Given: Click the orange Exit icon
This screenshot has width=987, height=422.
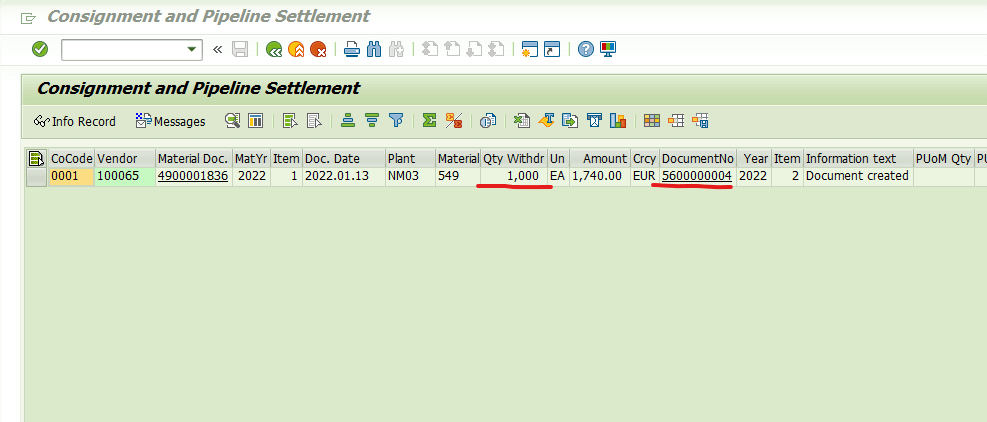Looking at the screenshot, I should tap(296, 49).
